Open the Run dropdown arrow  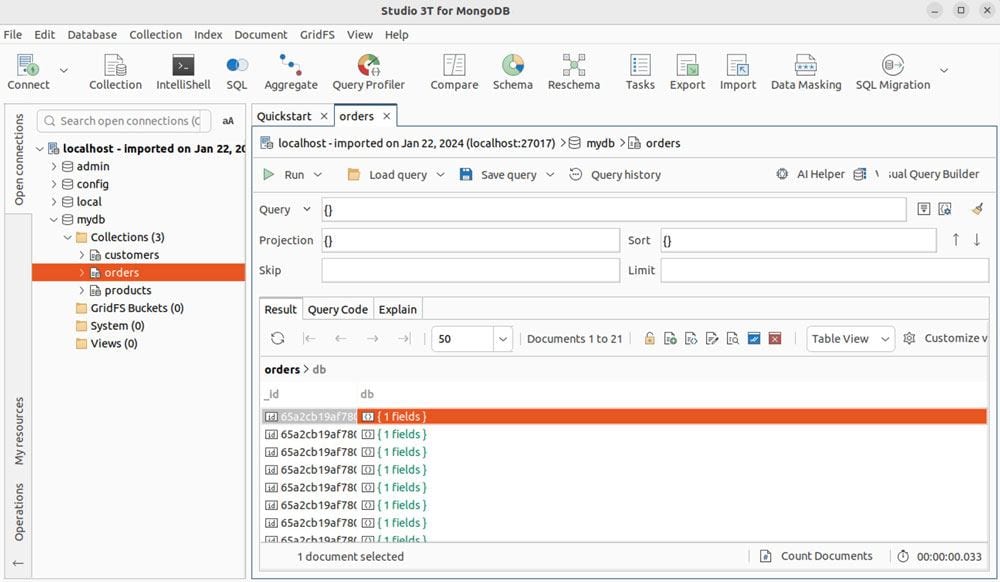point(318,175)
